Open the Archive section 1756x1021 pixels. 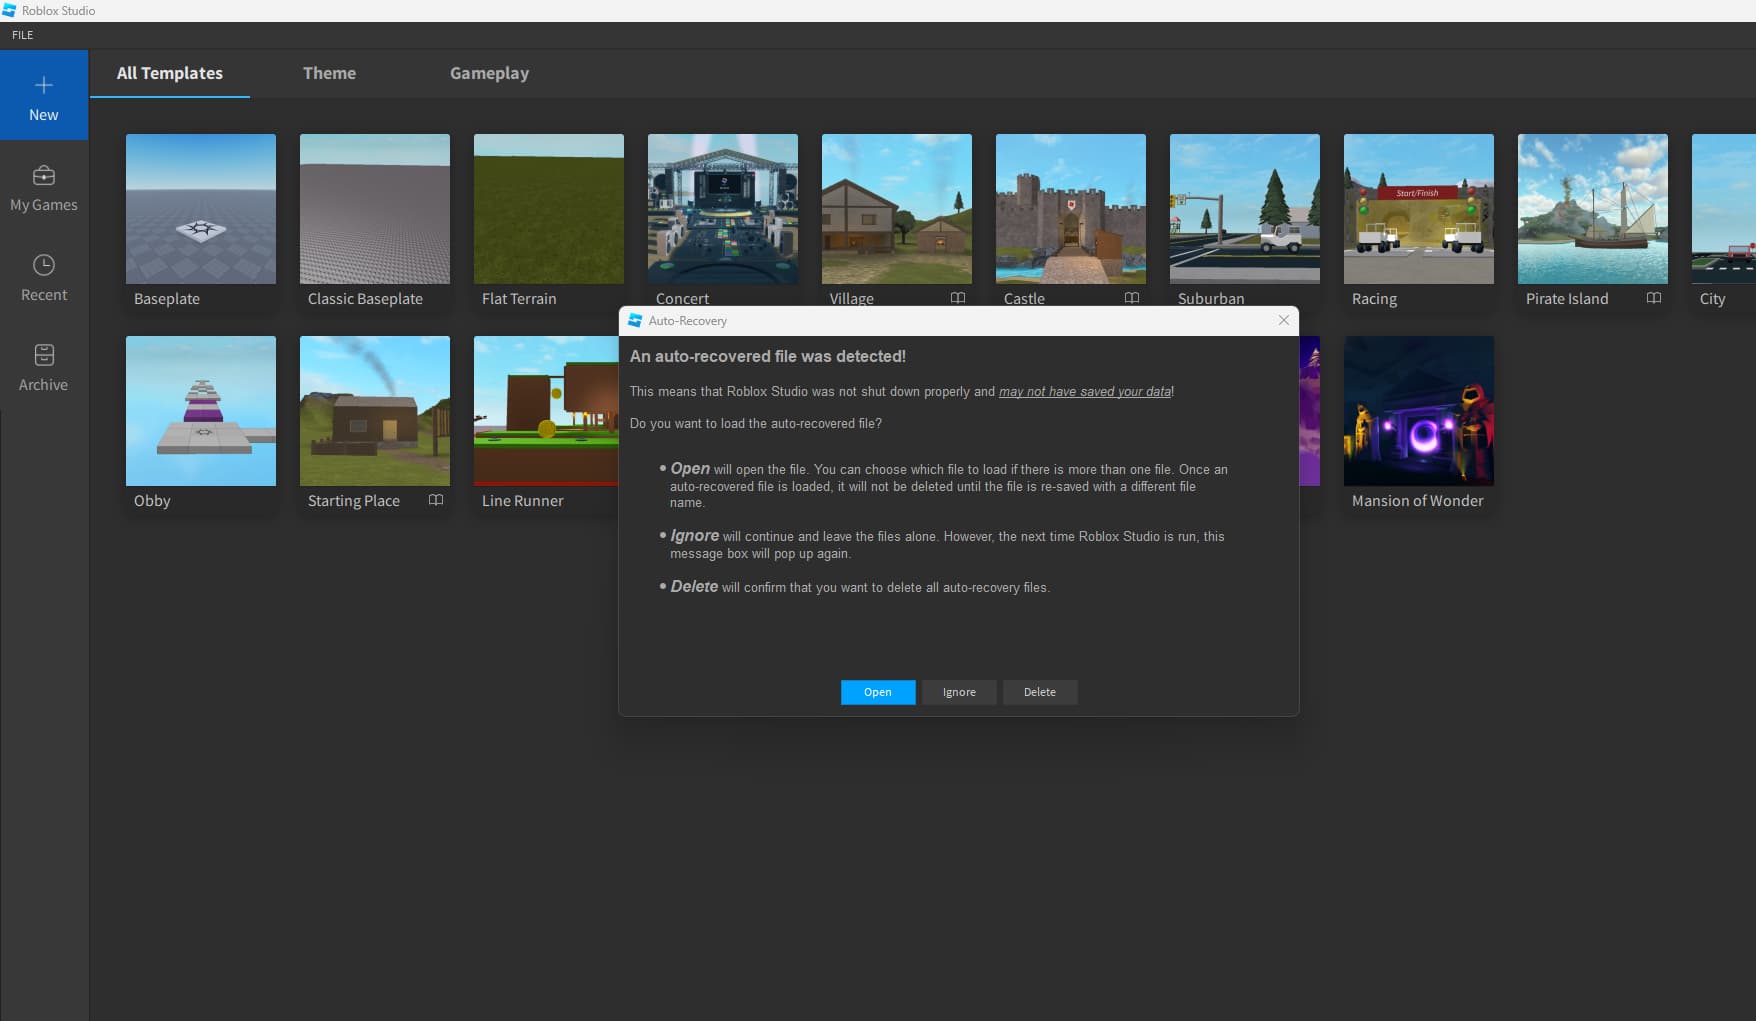coord(43,367)
